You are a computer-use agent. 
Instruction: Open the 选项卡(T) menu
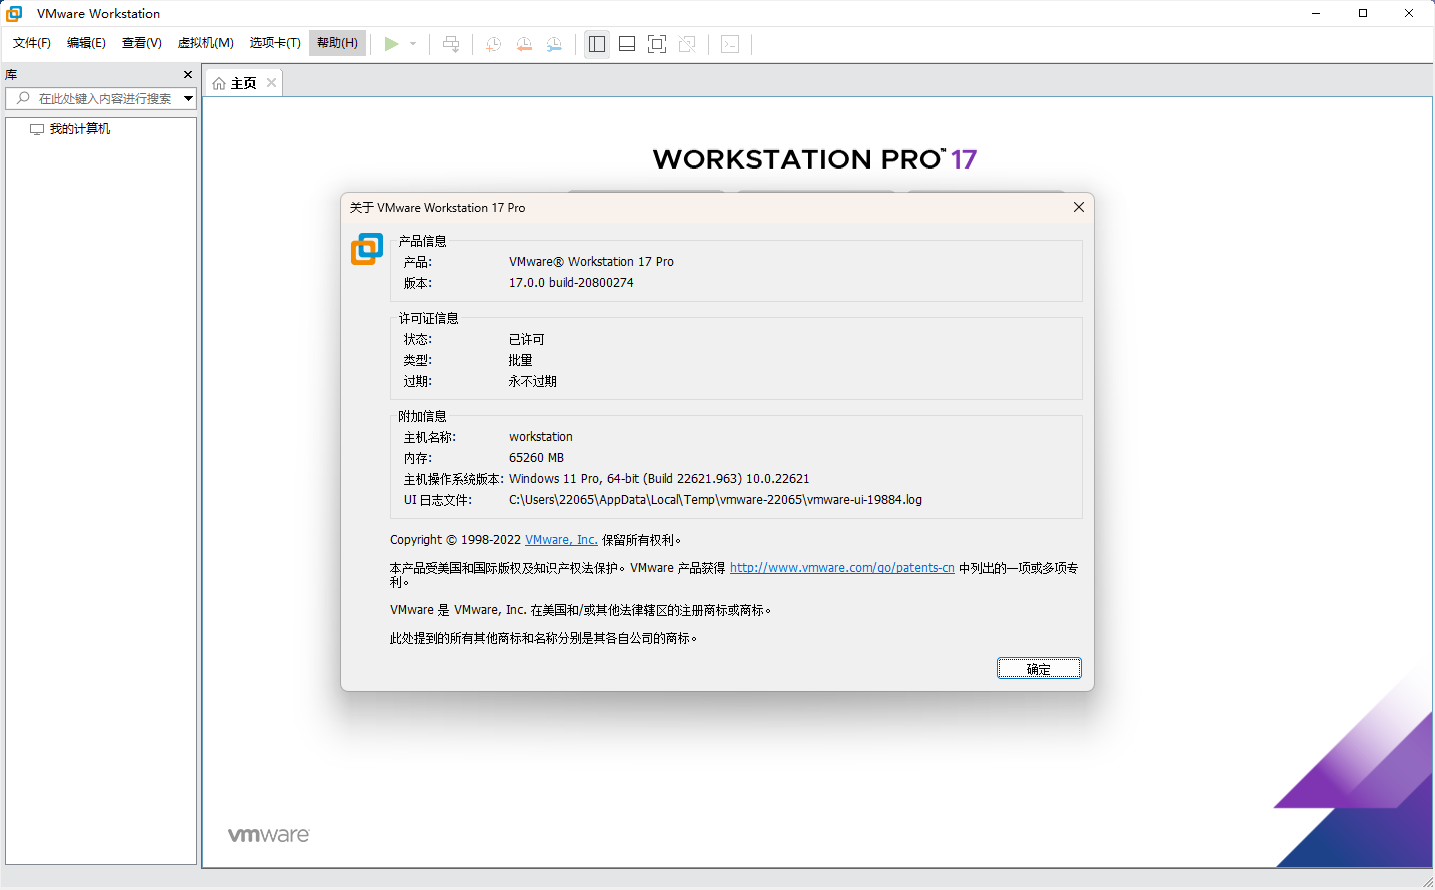[275, 43]
